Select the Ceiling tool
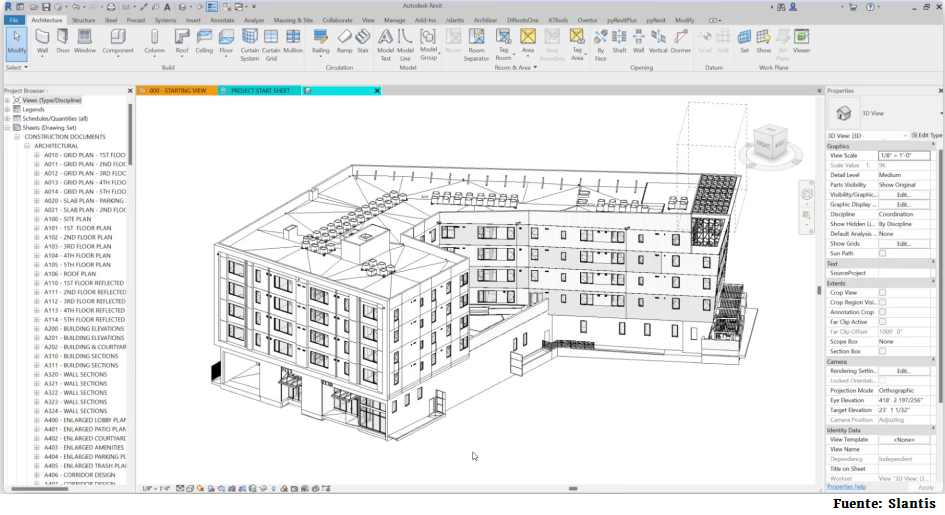Screen dimensions: 945x515 click(x=204, y=42)
